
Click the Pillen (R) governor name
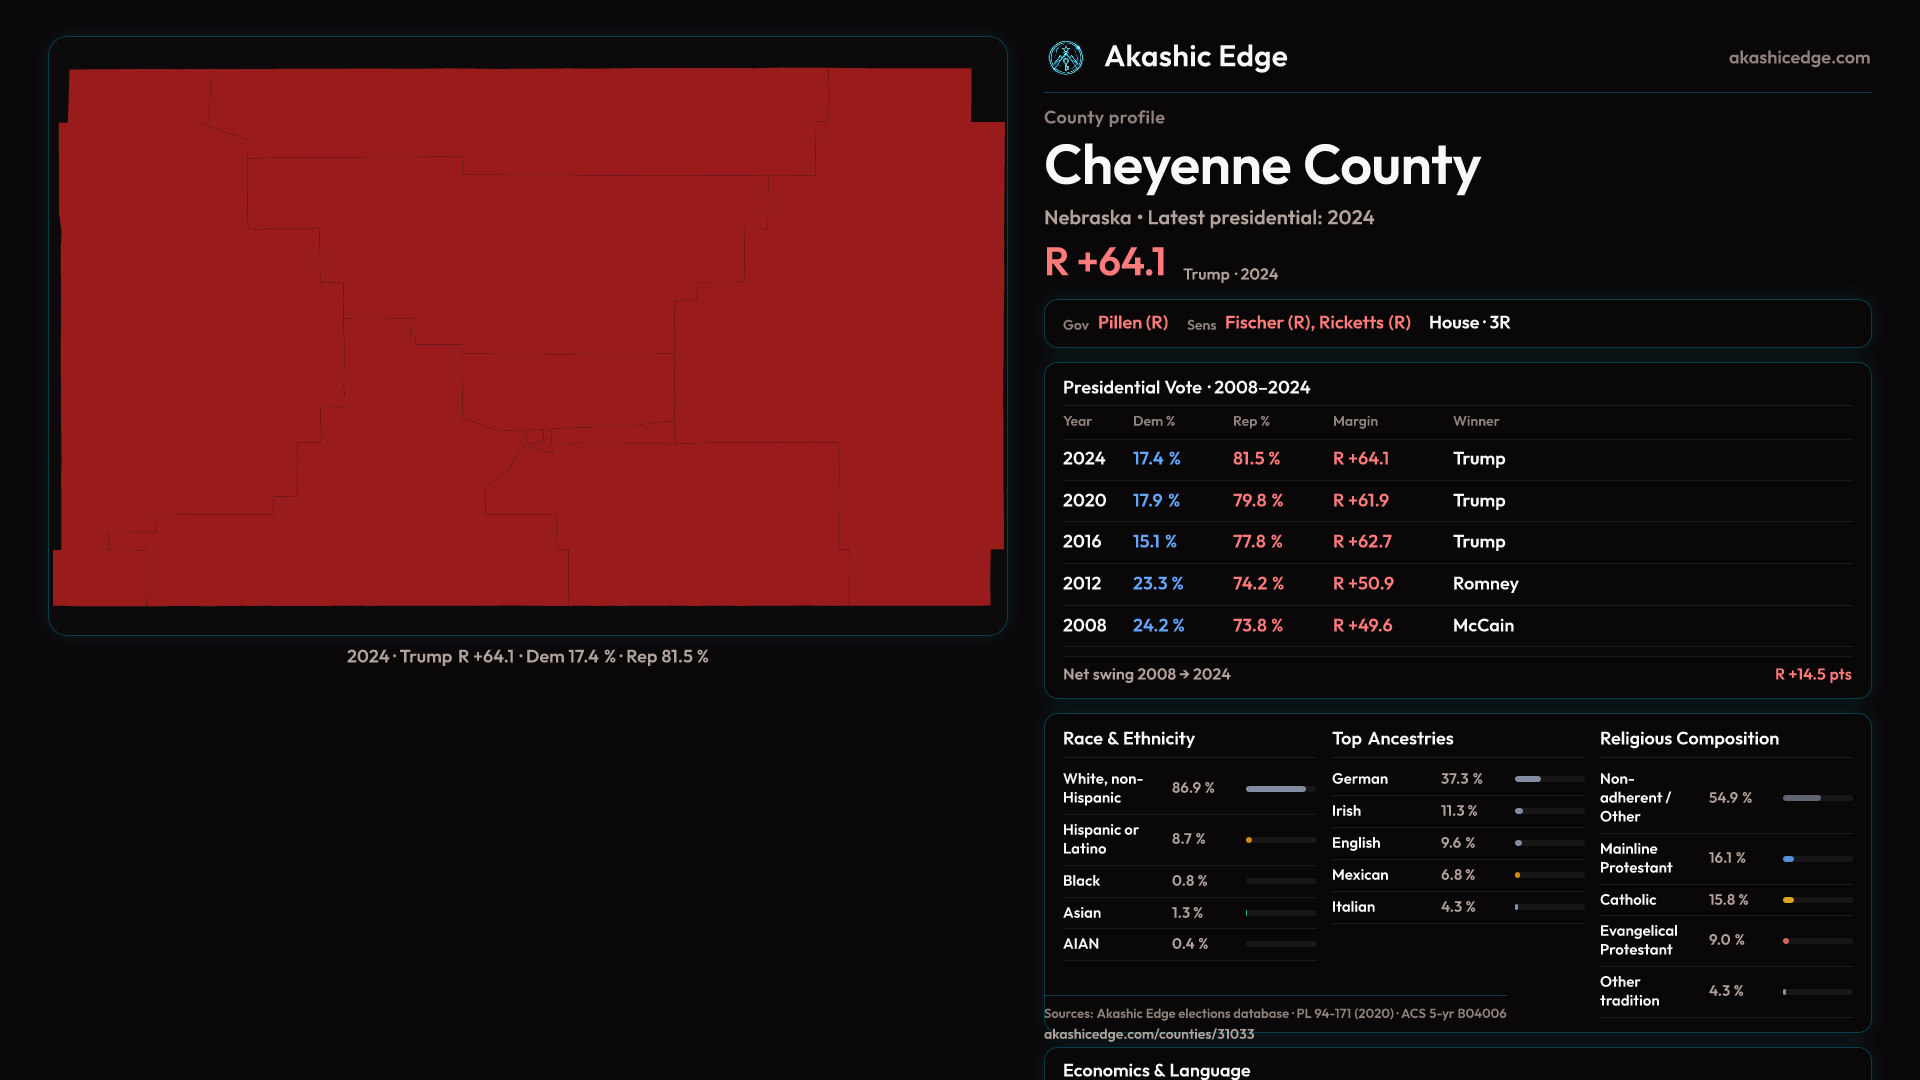[x=1132, y=323]
